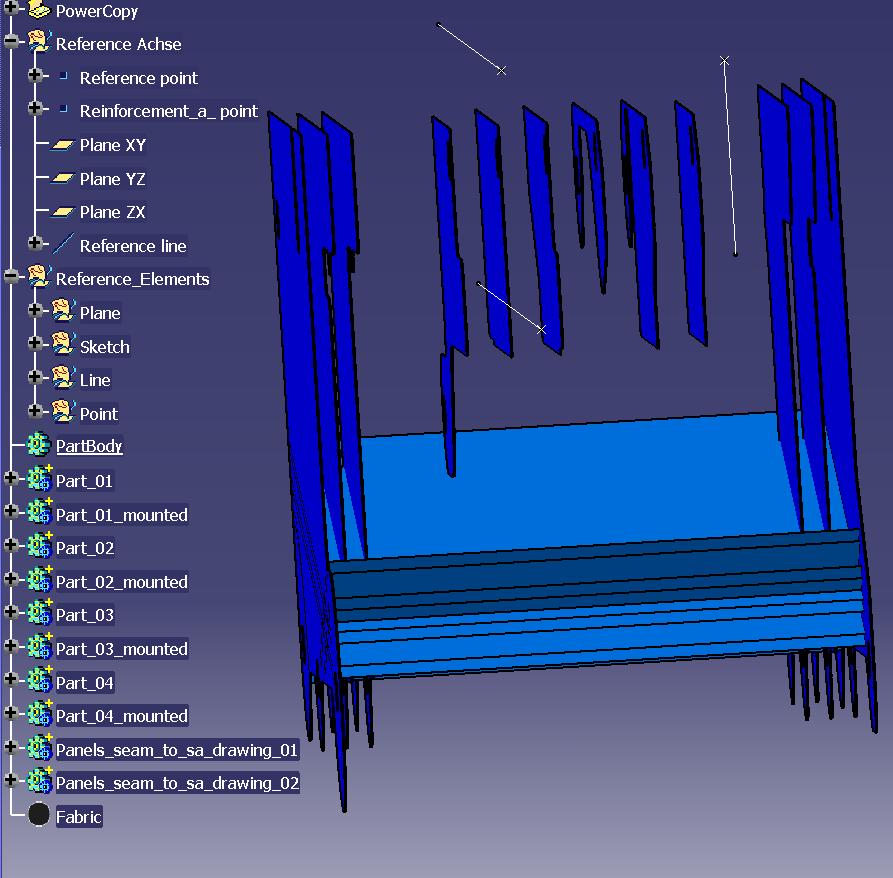
Task: Select the Reference point label
Action: click(x=138, y=77)
